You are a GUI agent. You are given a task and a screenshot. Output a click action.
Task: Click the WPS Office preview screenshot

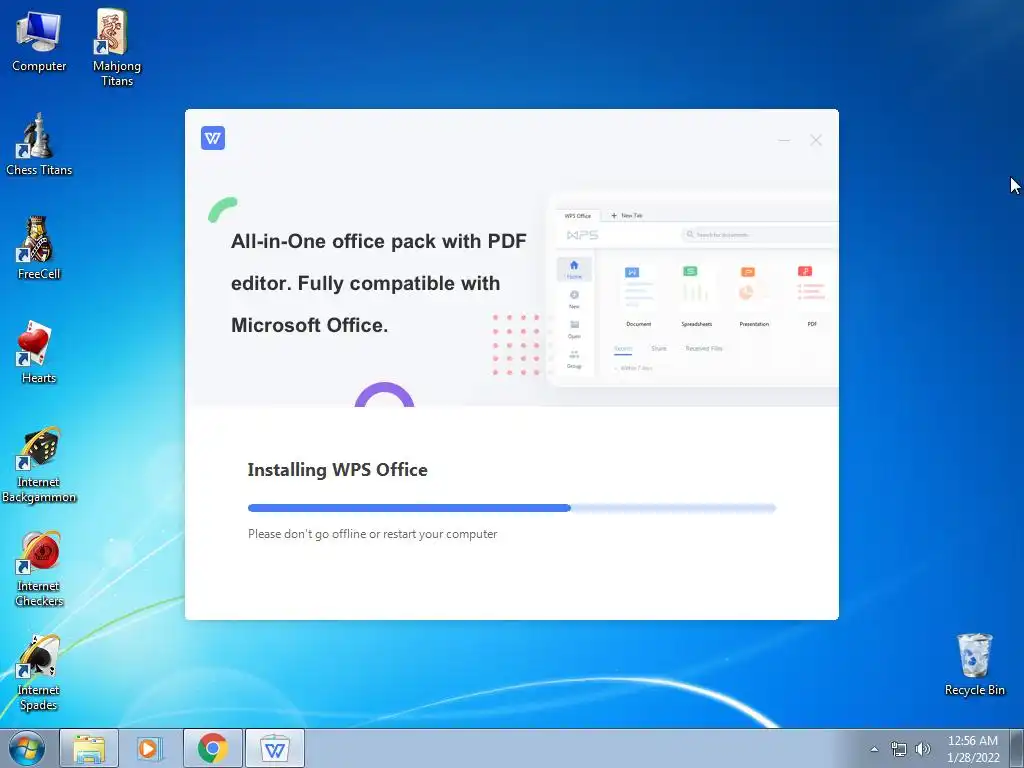coord(692,290)
